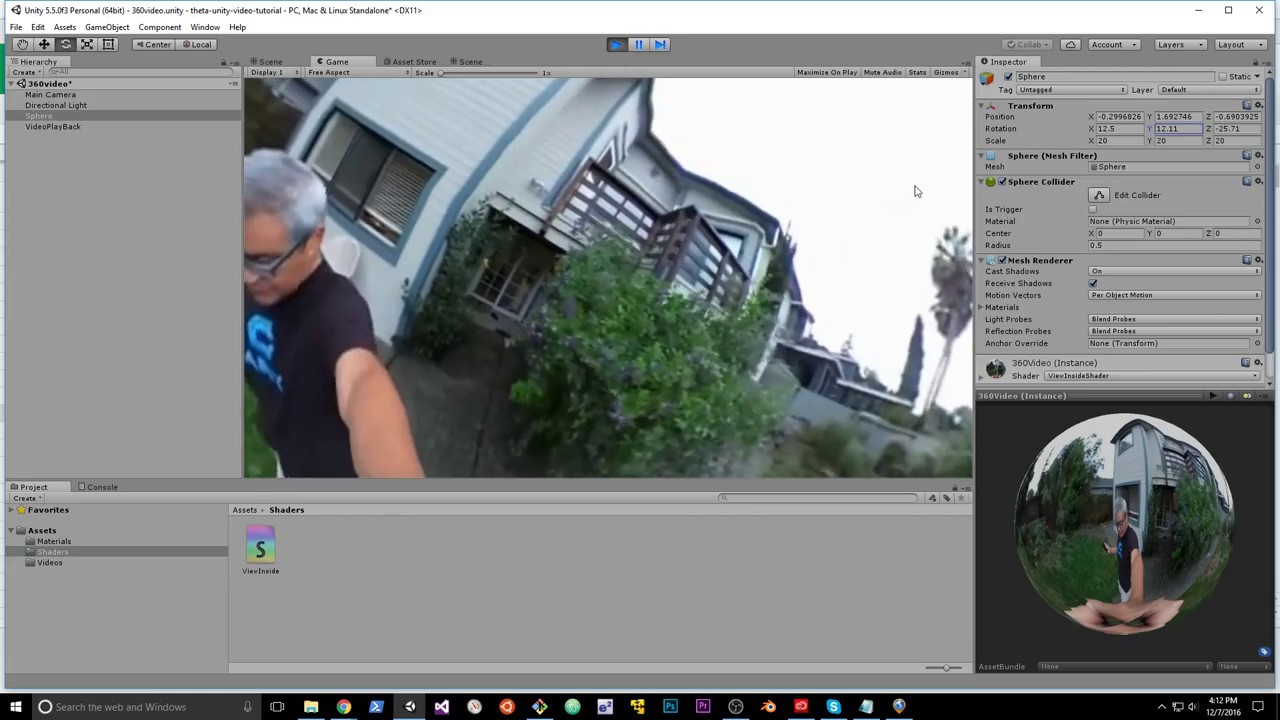Toggle the Is Trigger checkbox
The image size is (1280, 720).
pos(1093,209)
